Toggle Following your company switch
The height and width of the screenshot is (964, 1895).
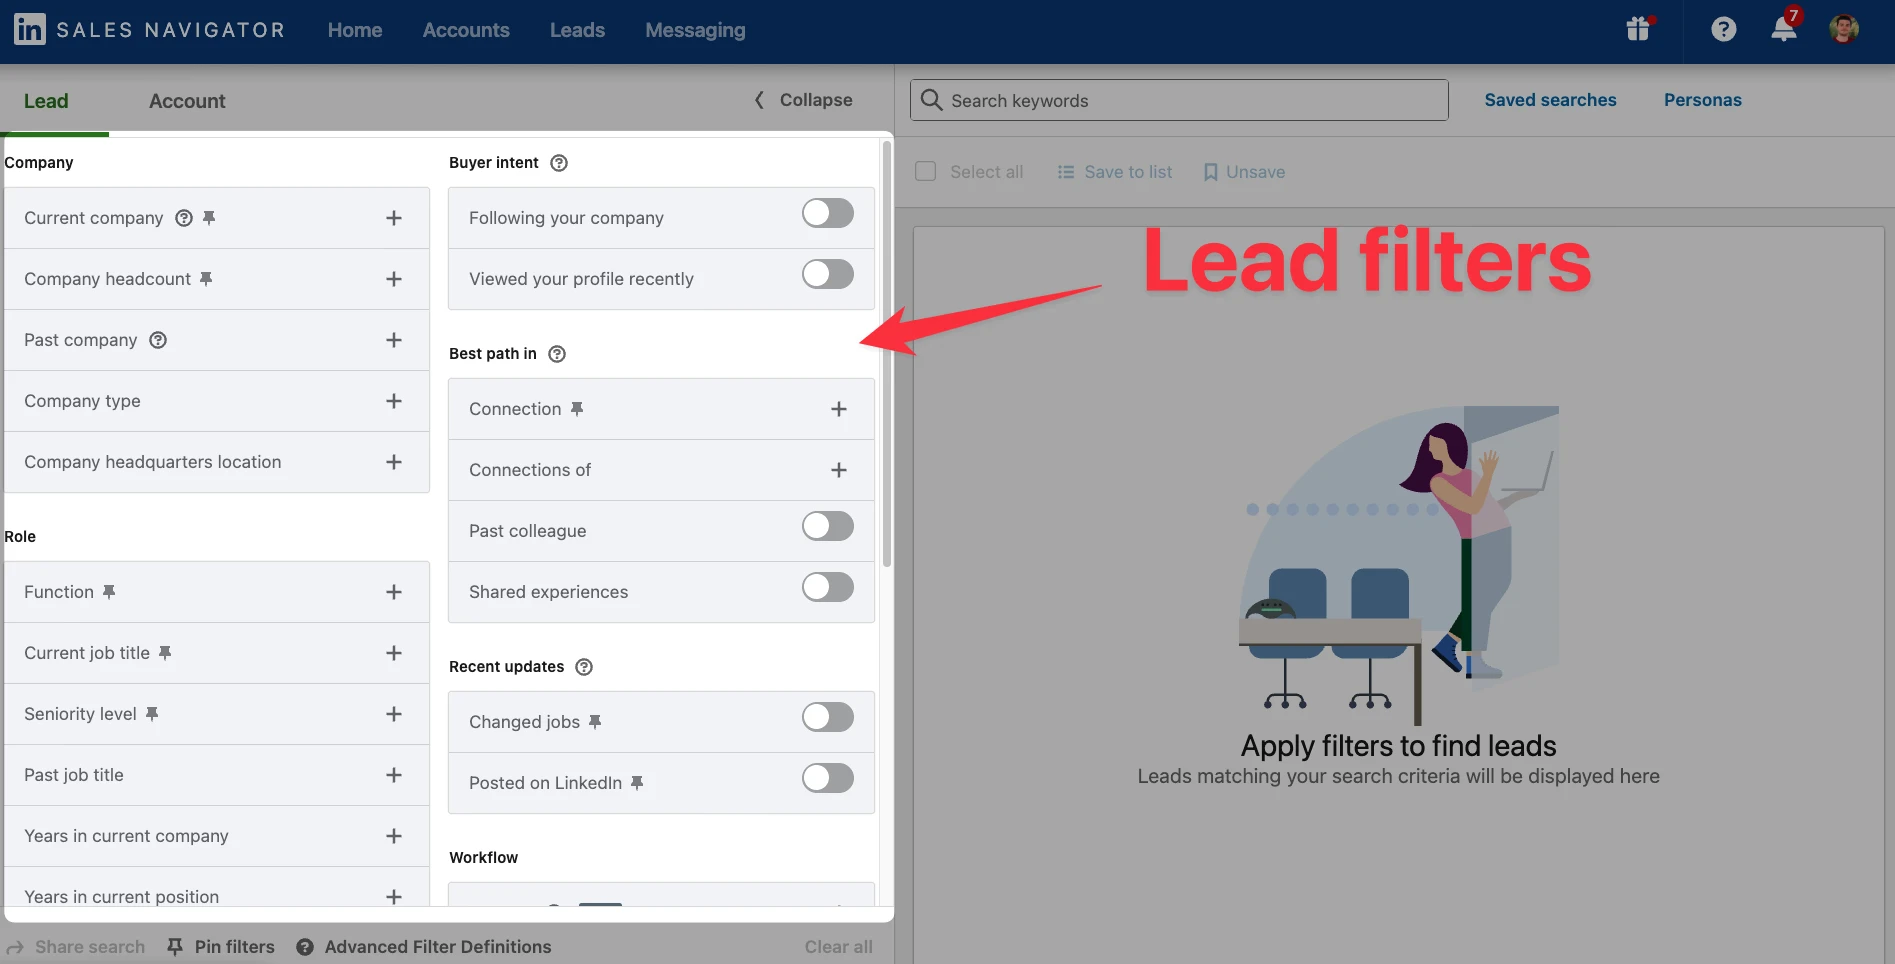pyautogui.click(x=828, y=213)
